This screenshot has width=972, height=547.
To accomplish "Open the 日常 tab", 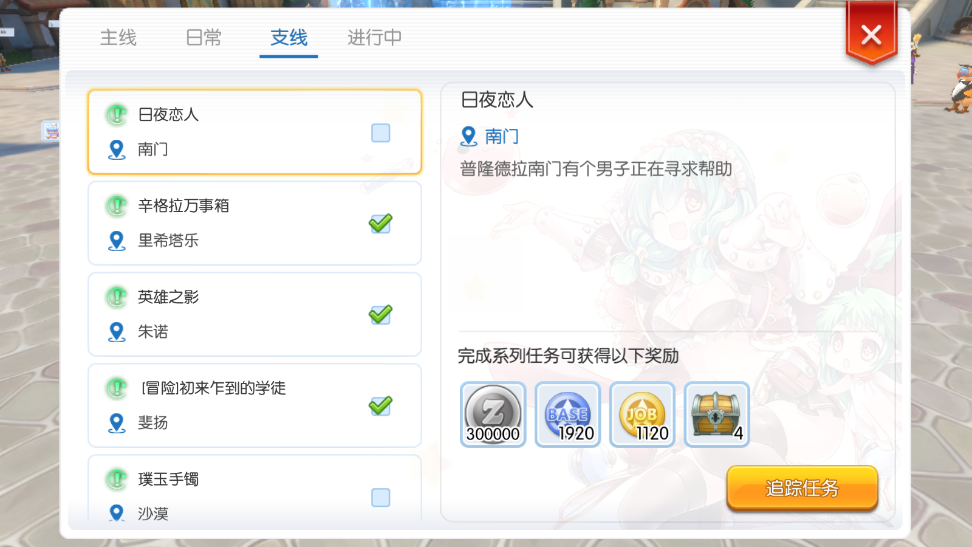I will (203, 38).
